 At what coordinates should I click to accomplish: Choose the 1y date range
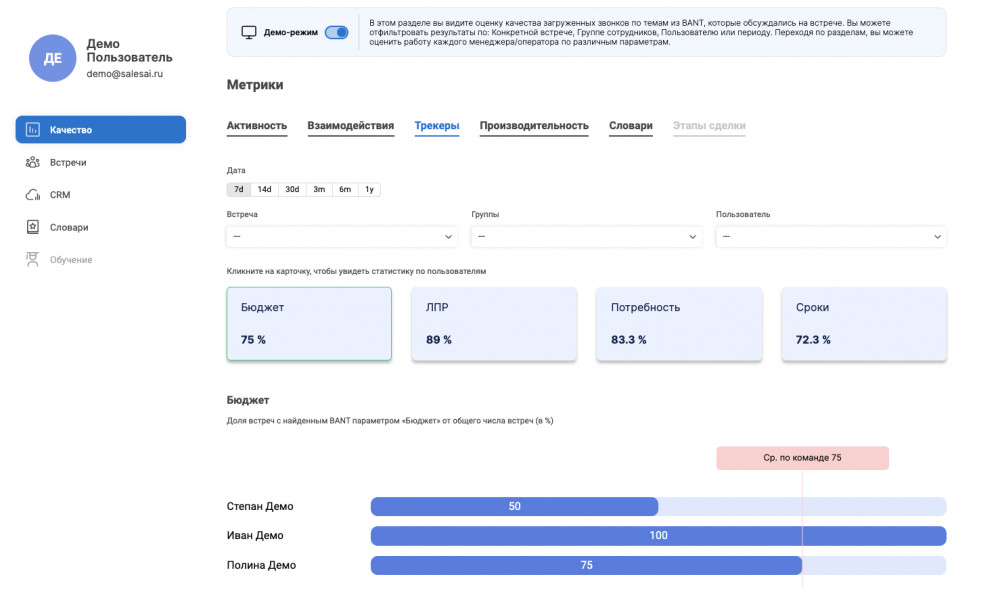tap(369, 189)
